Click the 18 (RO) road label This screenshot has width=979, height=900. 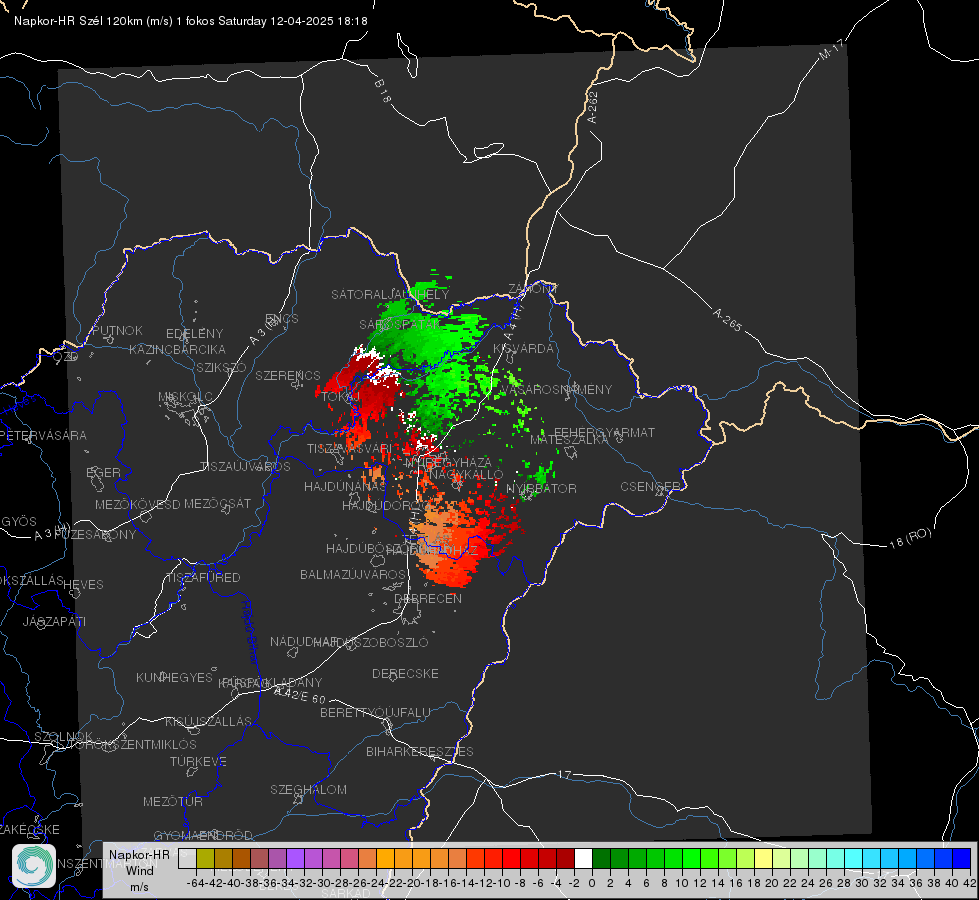pyautogui.click(x=910, y=538)
